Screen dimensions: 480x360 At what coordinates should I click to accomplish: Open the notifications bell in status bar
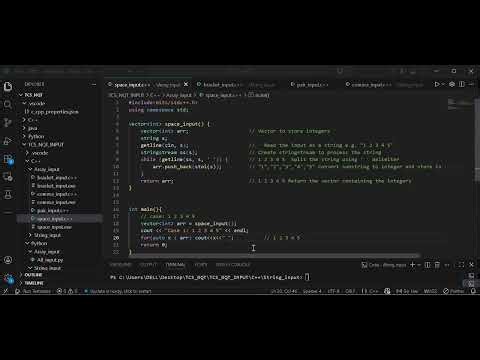[473, 291]
